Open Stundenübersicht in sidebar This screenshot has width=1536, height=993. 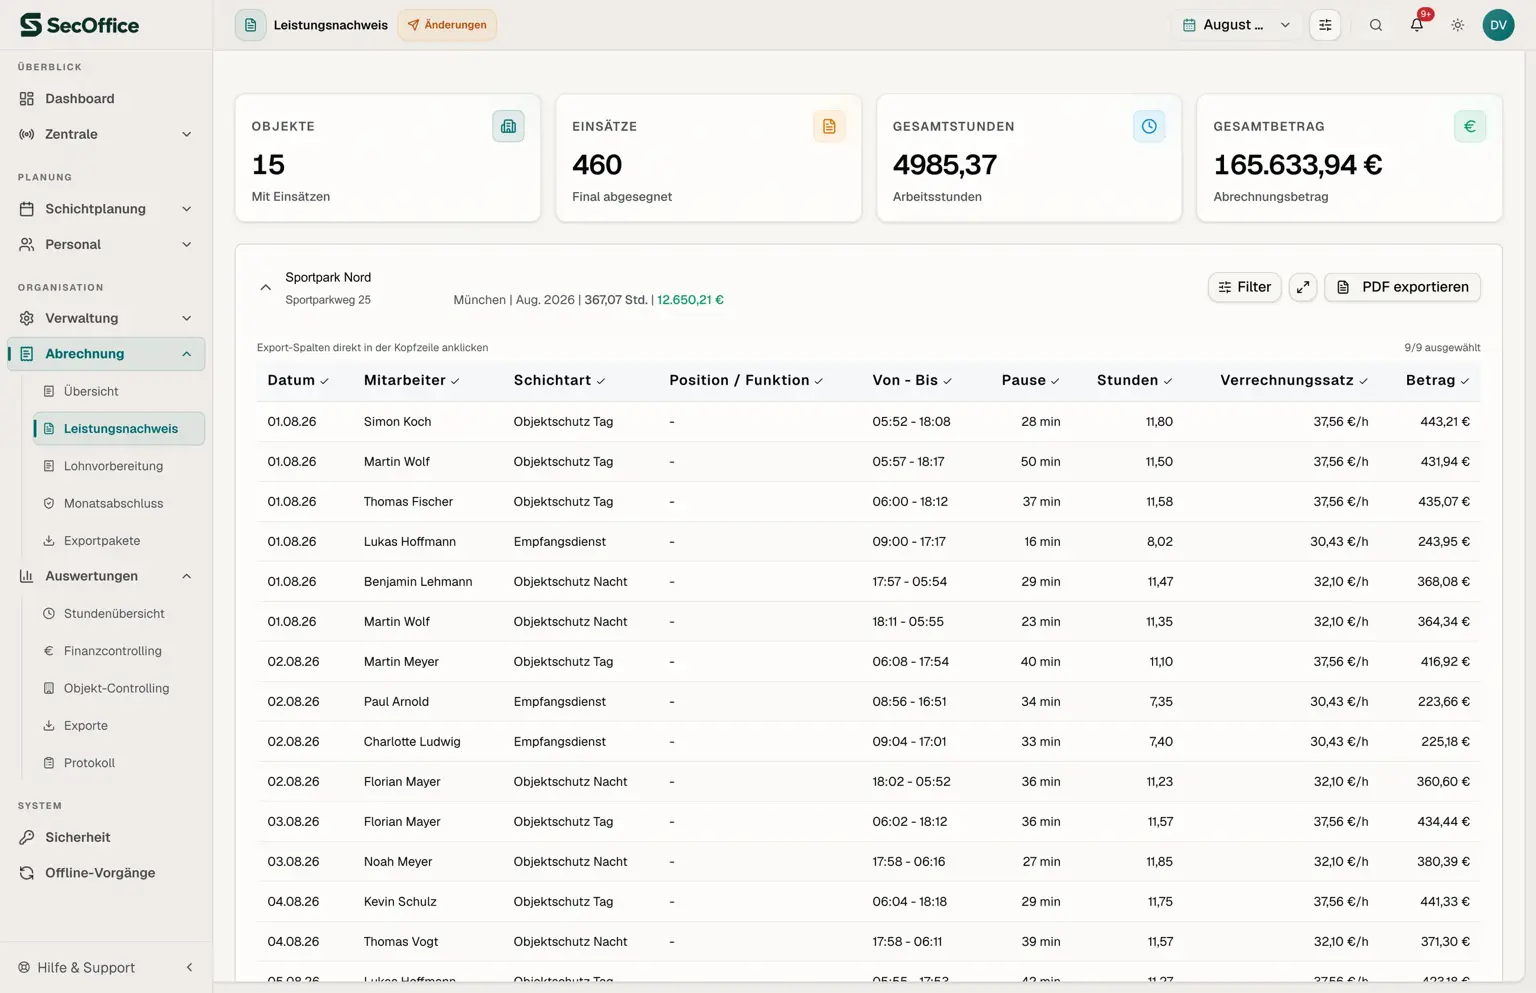coord(118,613)
